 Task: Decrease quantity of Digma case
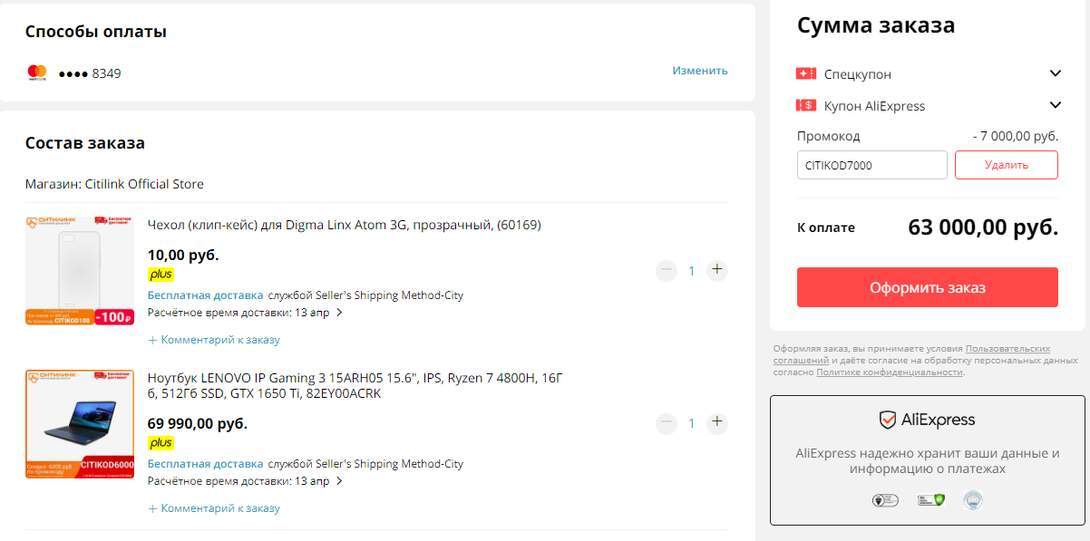666,270
